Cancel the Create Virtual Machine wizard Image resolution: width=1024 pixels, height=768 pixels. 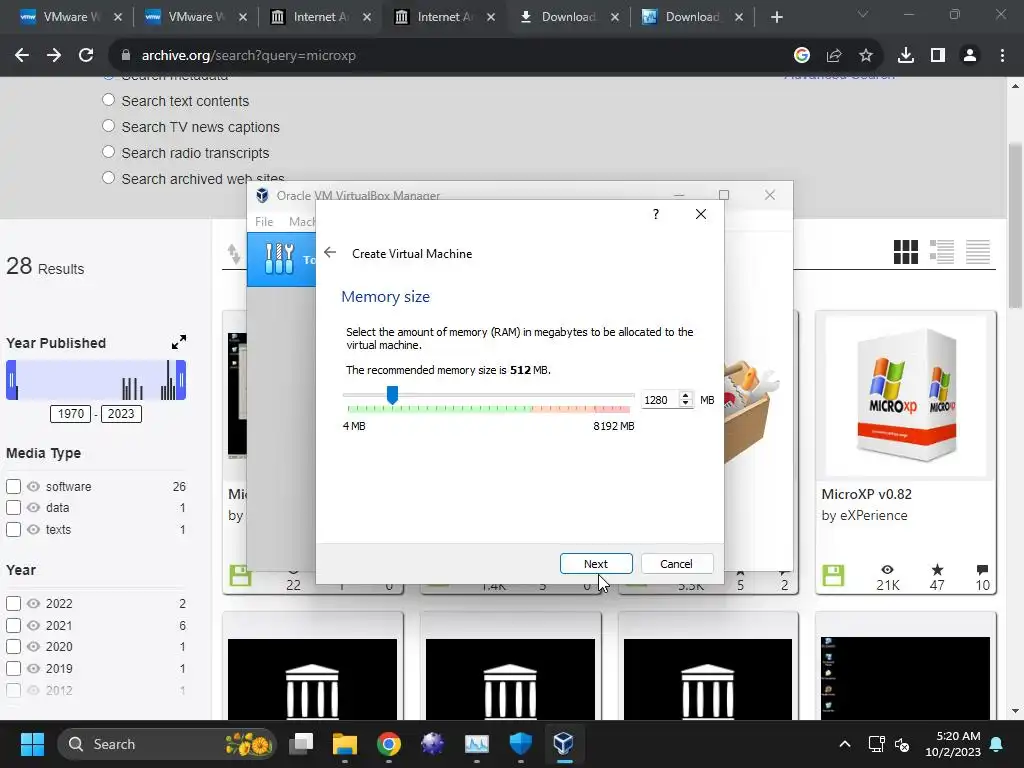[677, 564]
